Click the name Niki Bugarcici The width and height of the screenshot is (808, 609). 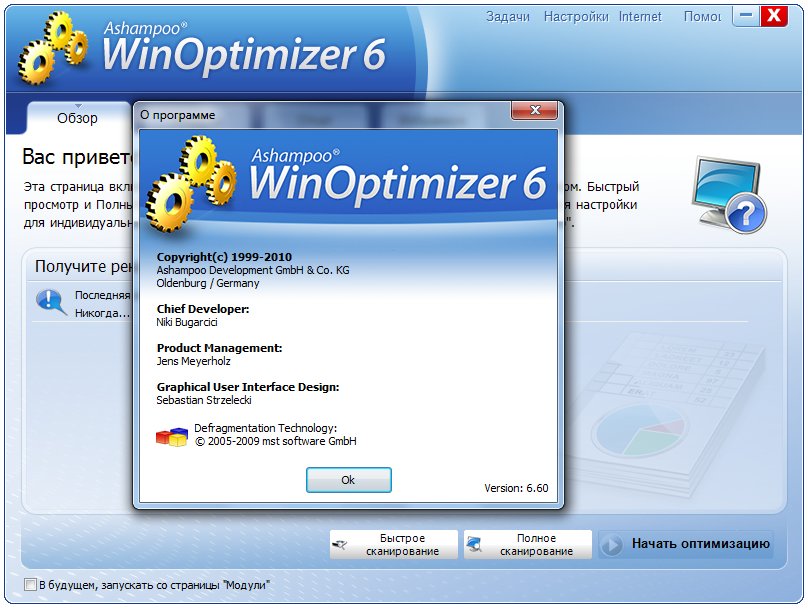point(187,323)
